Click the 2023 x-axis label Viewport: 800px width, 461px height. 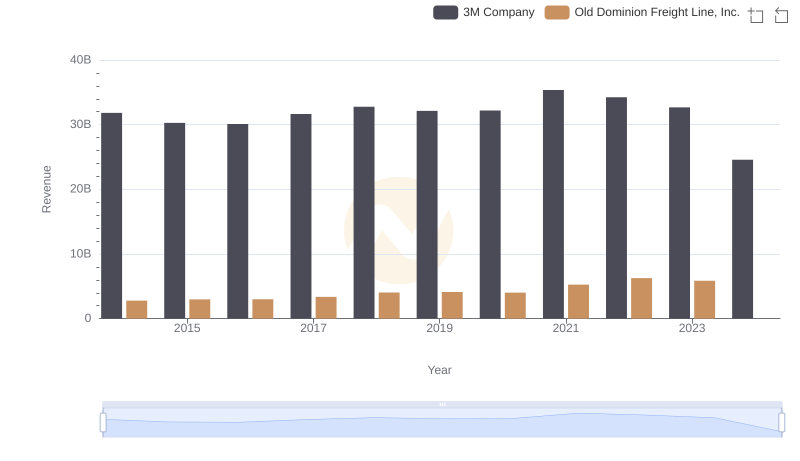click(692, 328)
